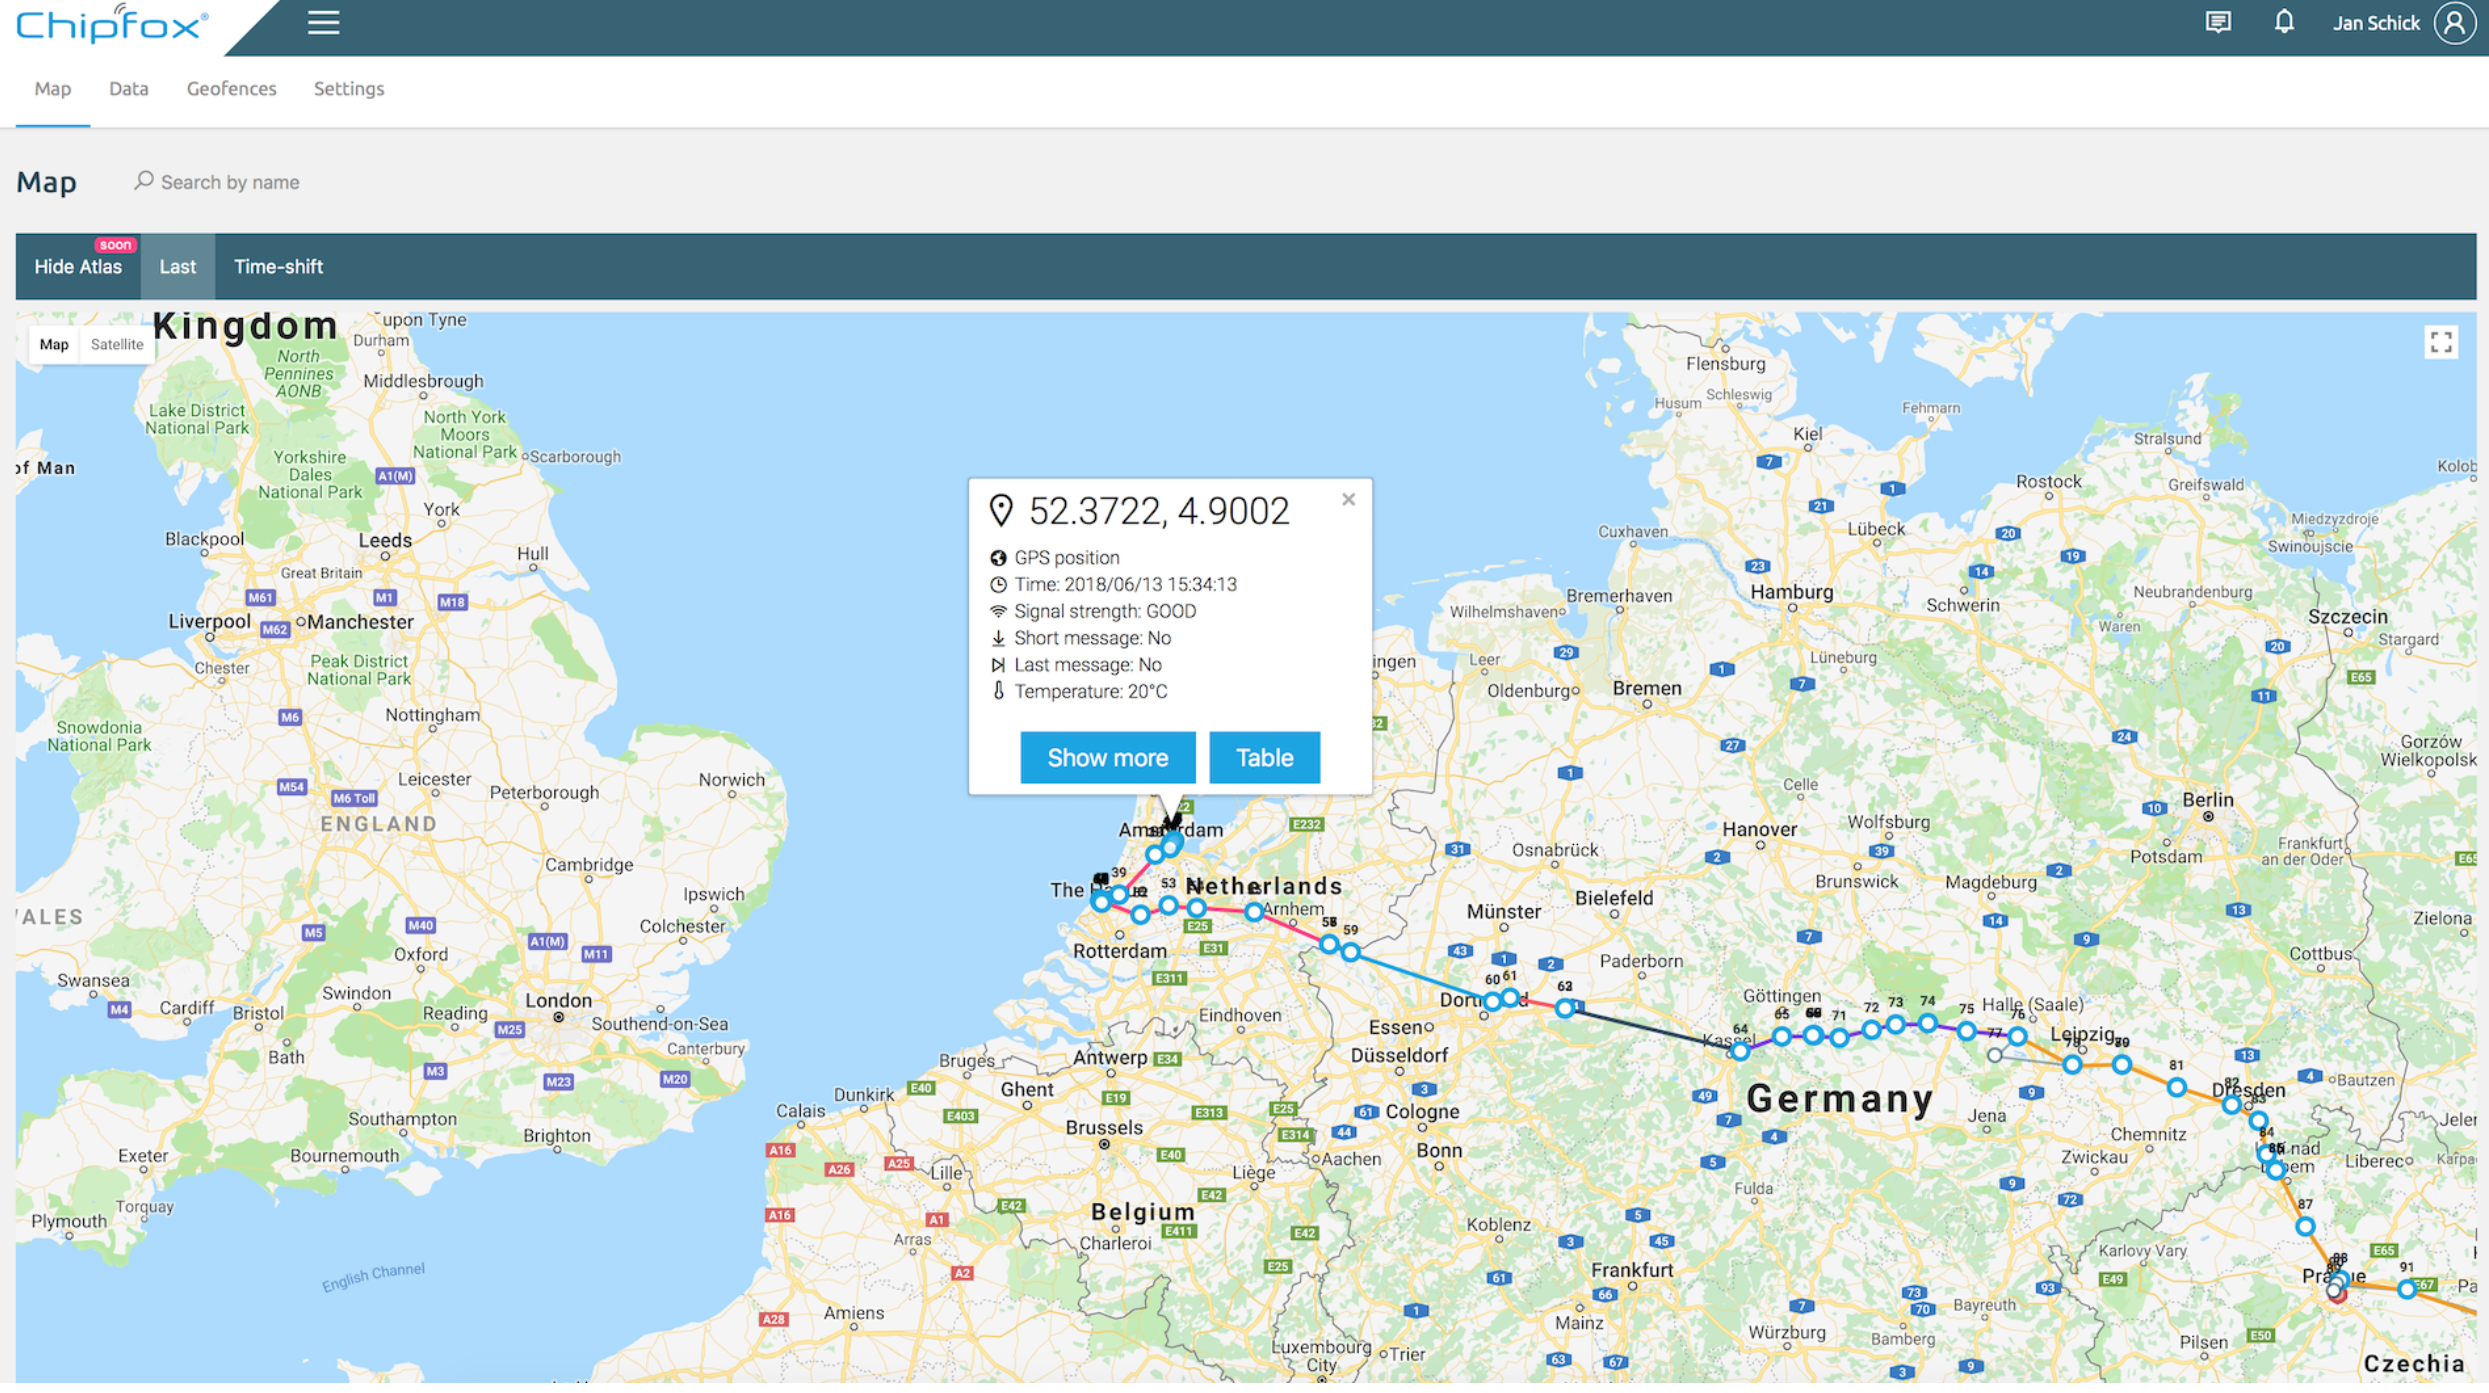This screenshot has height=1393, width=2489.
Task: Click the GPS position label
Action: (x=1066, y=558)
